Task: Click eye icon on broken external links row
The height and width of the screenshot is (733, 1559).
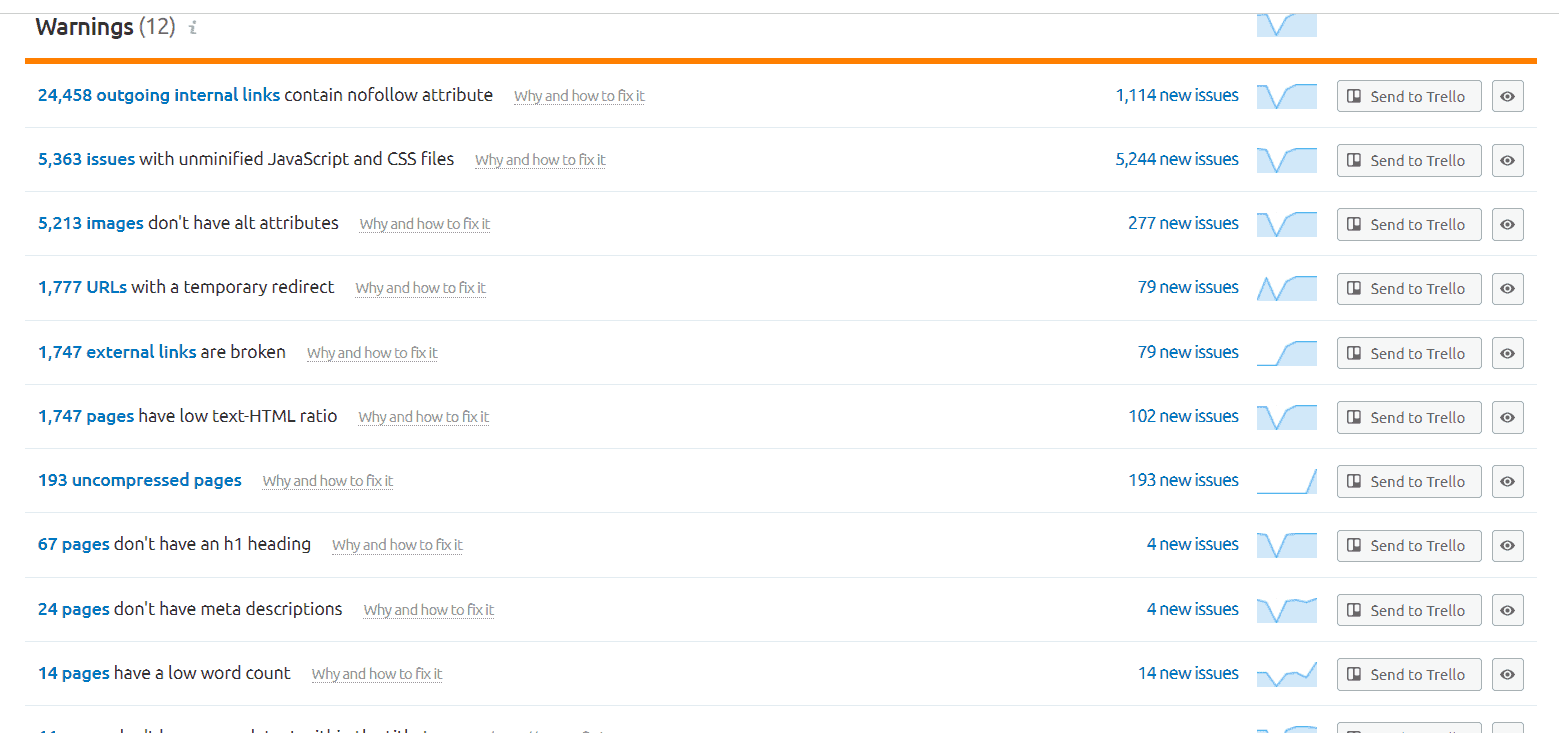Action: [1507, 354]
